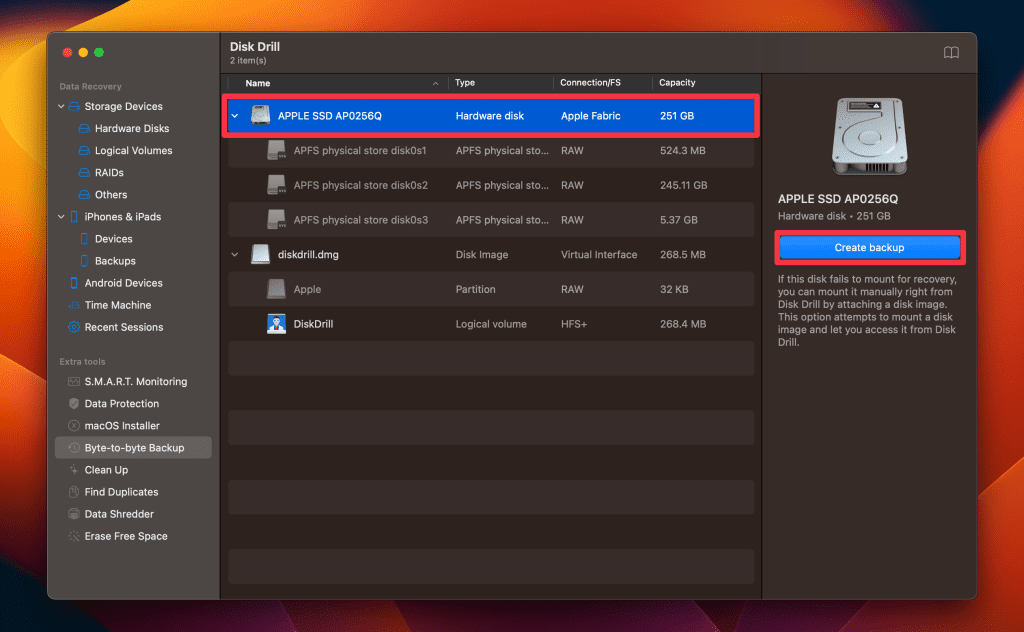Screen dimensions: 1024x632
Task: Click the Hardware disk • 251 GB subtitle
Action: (x=833, y=216)
